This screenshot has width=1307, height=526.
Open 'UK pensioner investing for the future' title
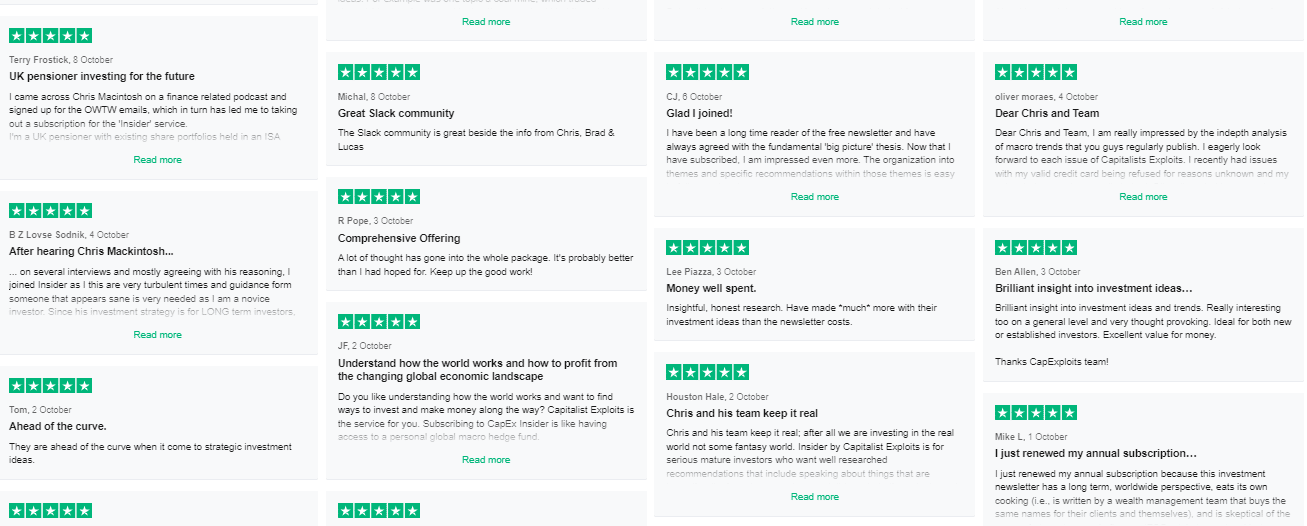102,77
